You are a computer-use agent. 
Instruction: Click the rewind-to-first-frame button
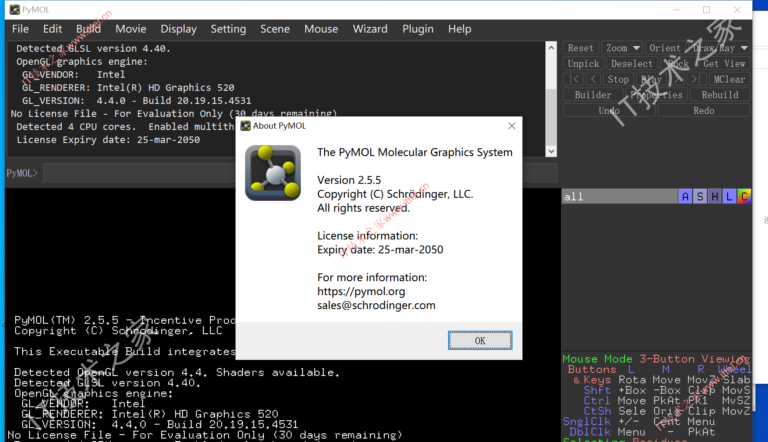[573, 80]
